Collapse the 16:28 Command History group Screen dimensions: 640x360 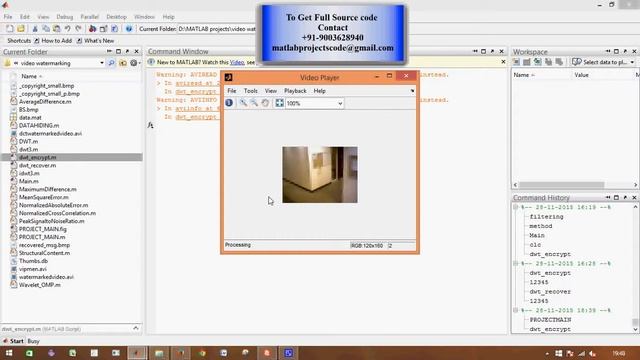[x=516, y=264]
